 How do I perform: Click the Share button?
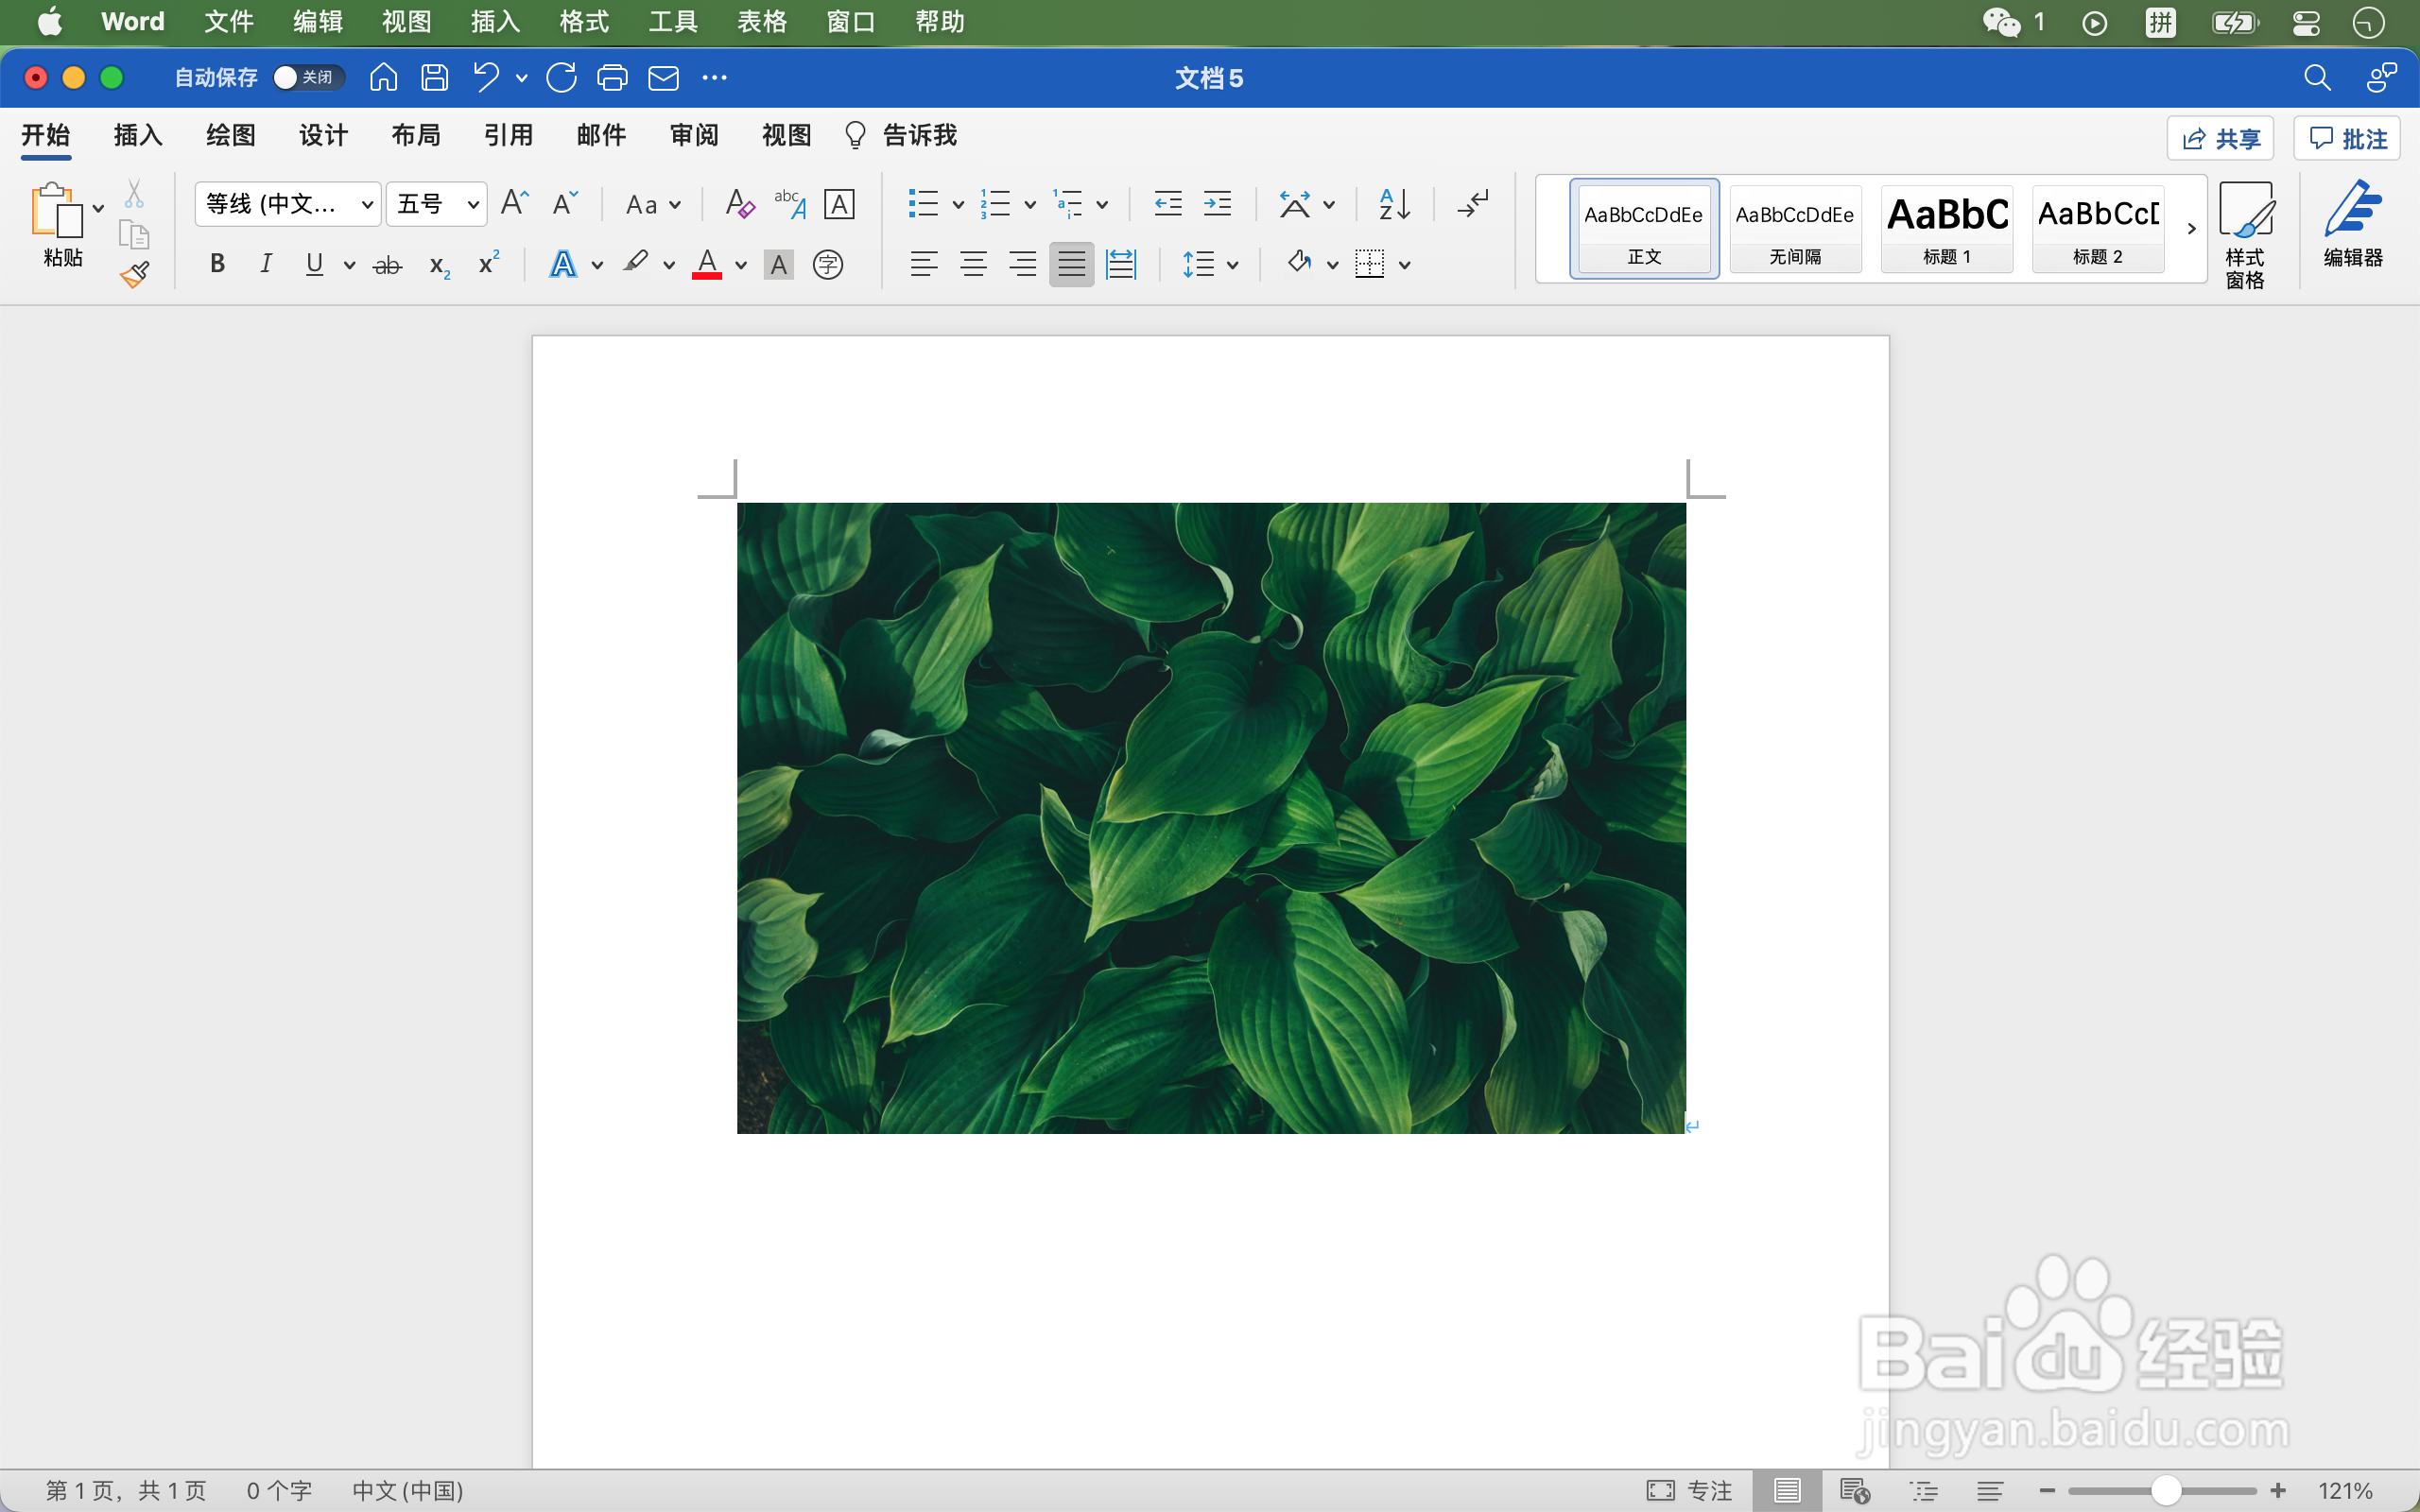(x=2220, y=138)
